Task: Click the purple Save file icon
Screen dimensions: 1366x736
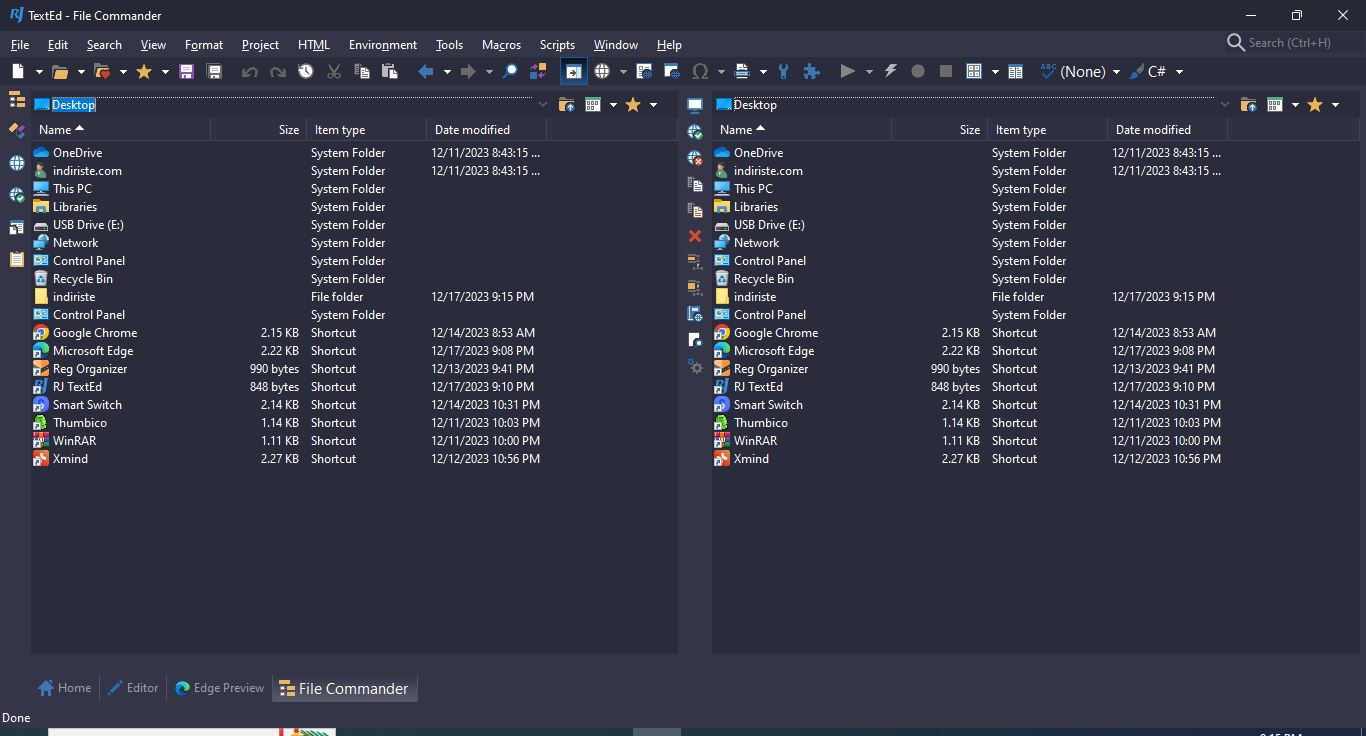Action: point(186,72)
